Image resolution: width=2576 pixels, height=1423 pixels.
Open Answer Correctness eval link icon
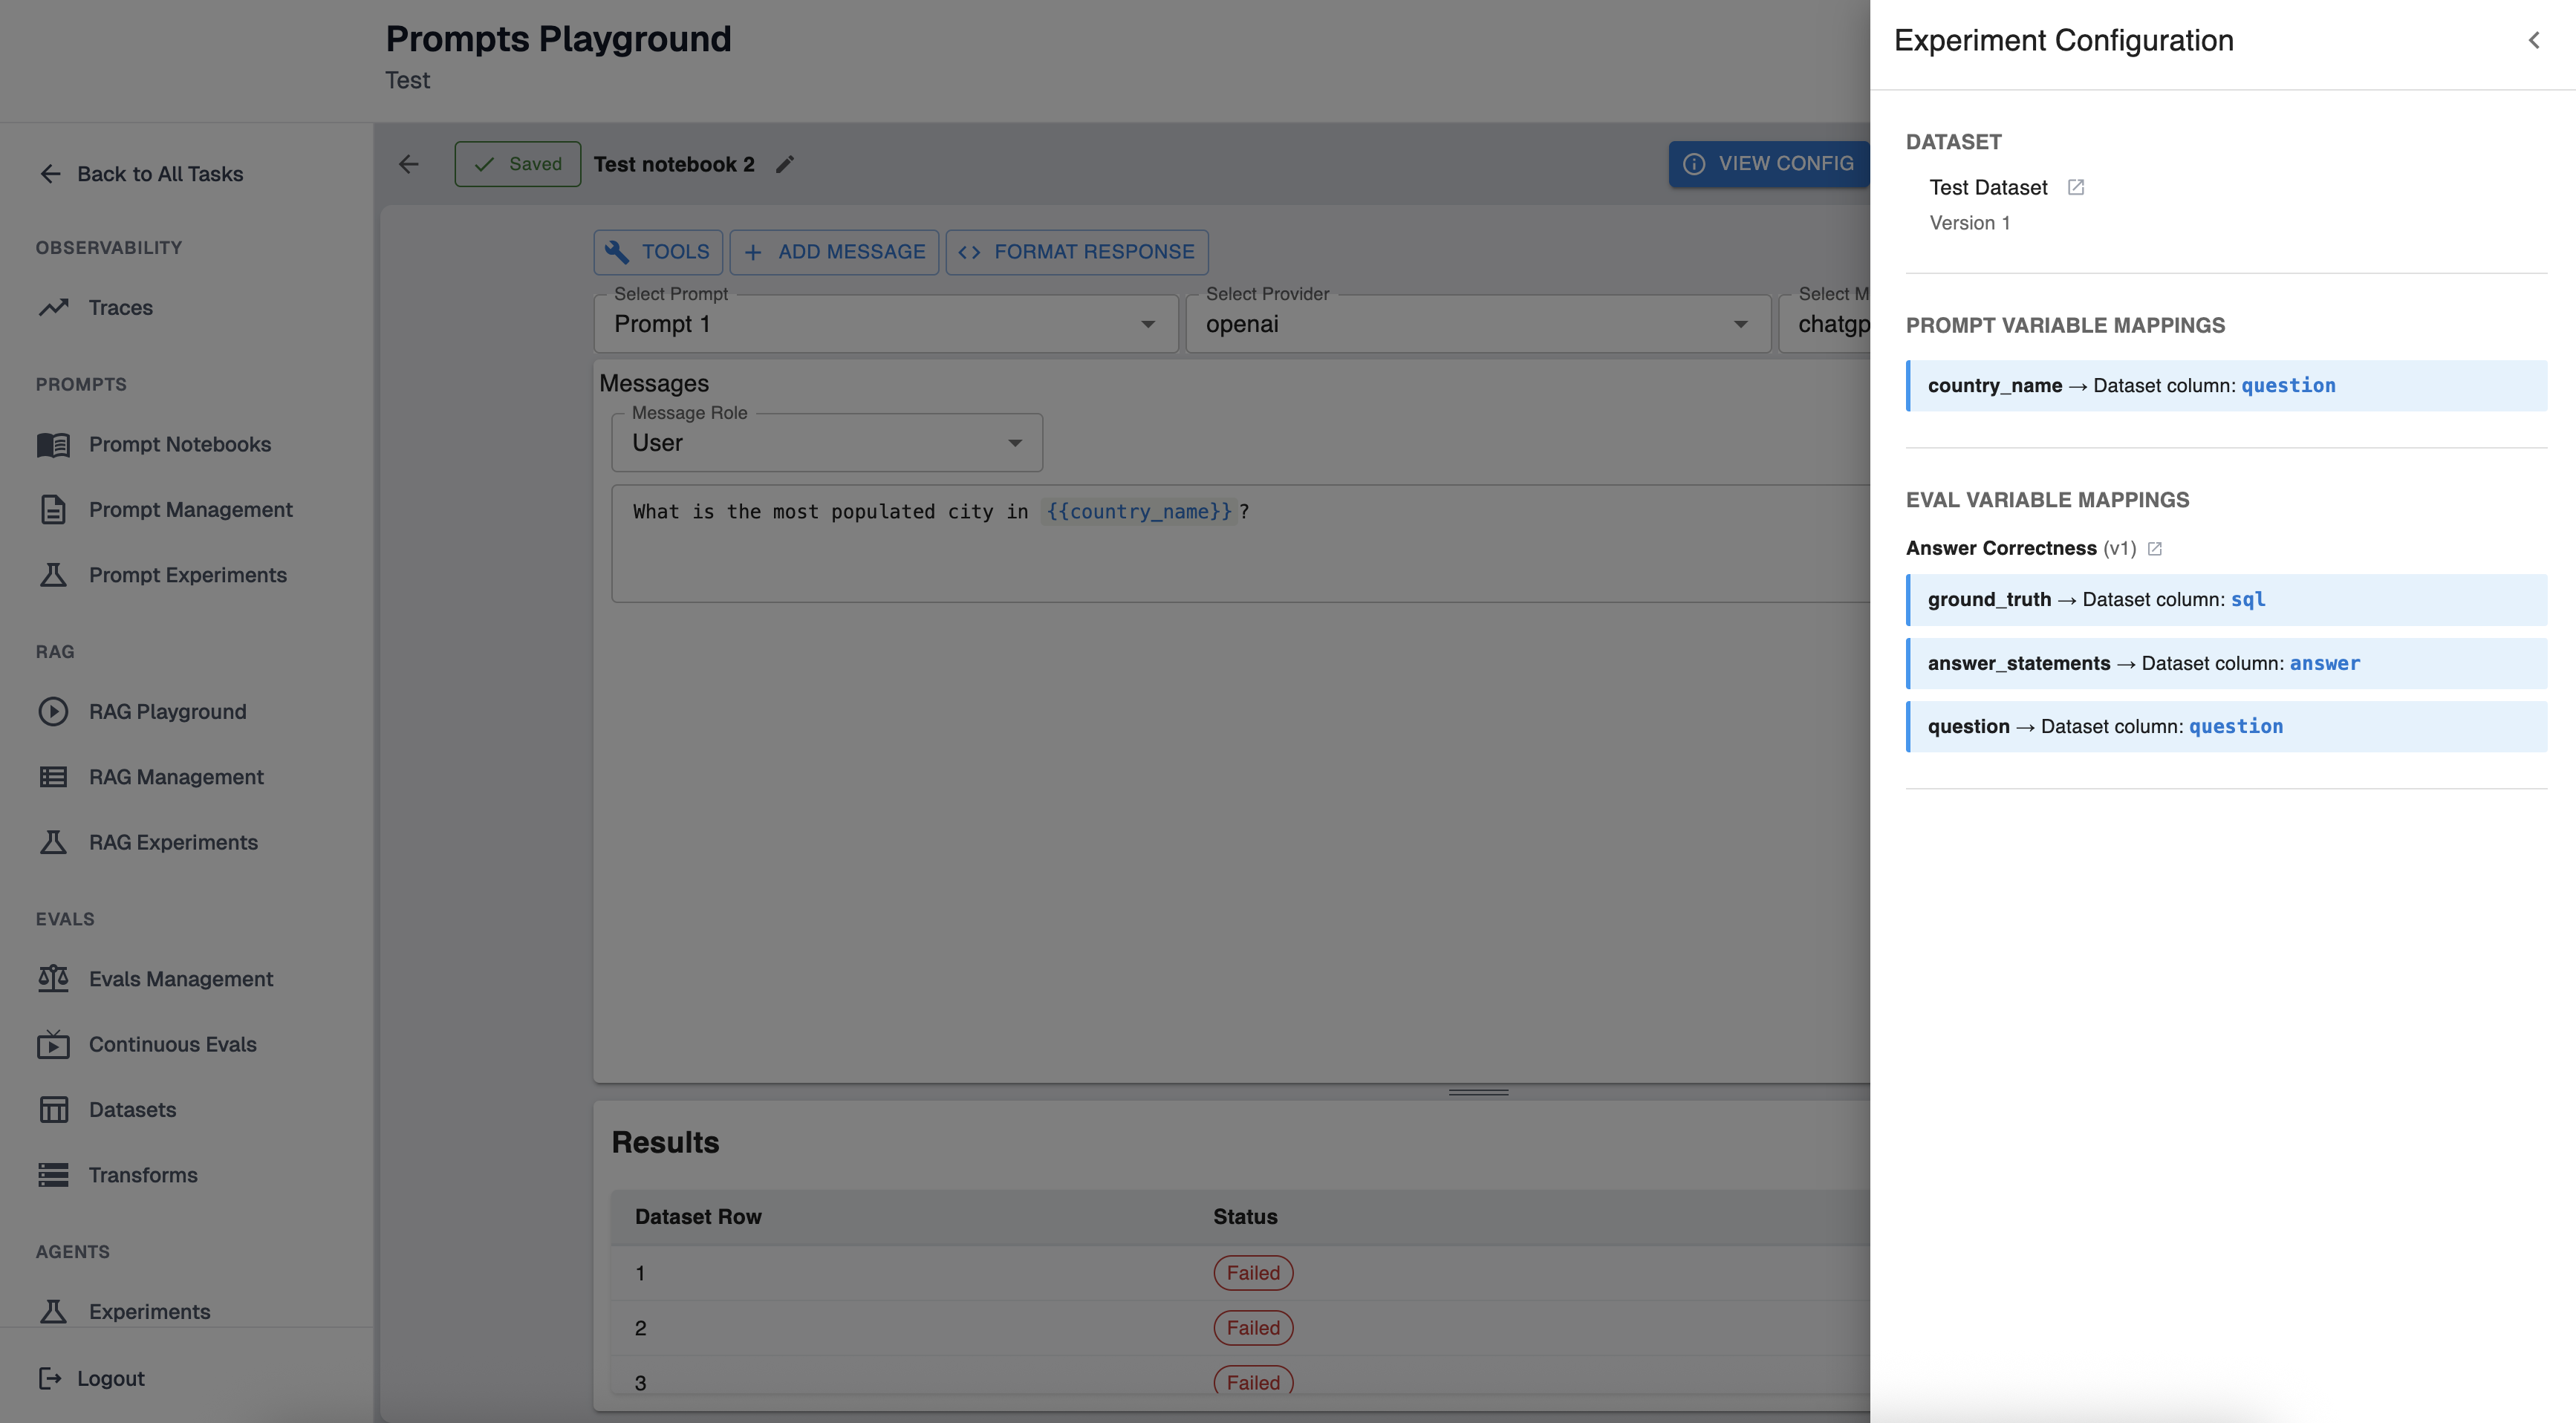(x=2154, y=549)
